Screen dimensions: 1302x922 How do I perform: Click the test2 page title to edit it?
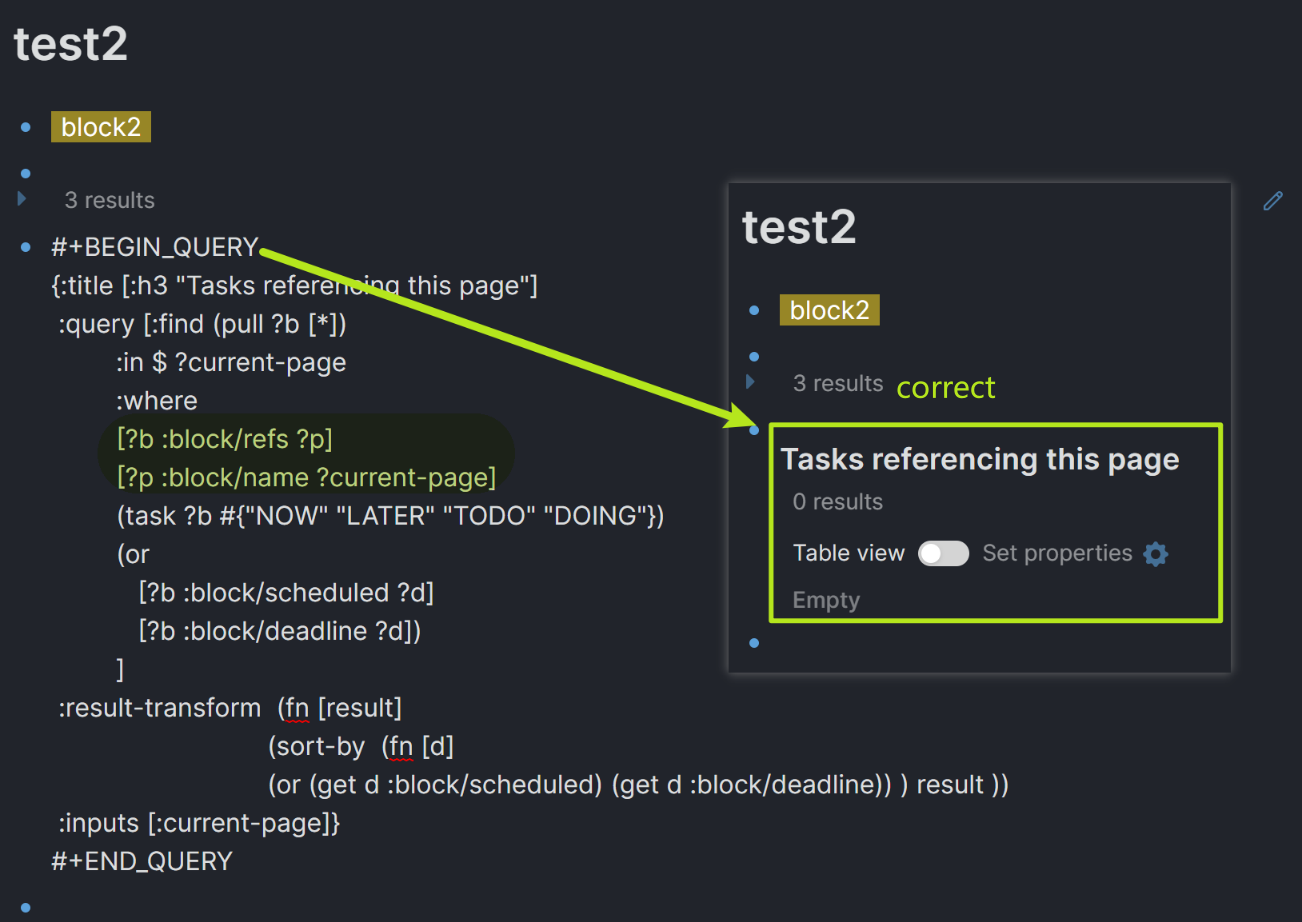pos(70,43)
